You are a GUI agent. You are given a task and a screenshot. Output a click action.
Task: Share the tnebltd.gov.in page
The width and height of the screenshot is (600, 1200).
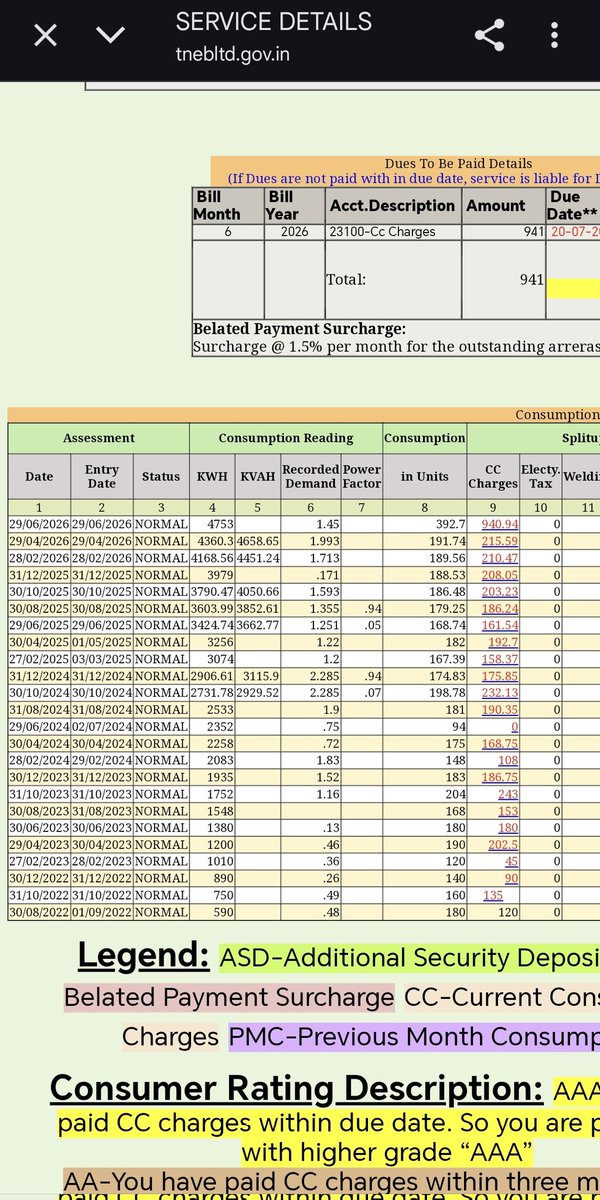pyautogui.click(x=489, y=37)
